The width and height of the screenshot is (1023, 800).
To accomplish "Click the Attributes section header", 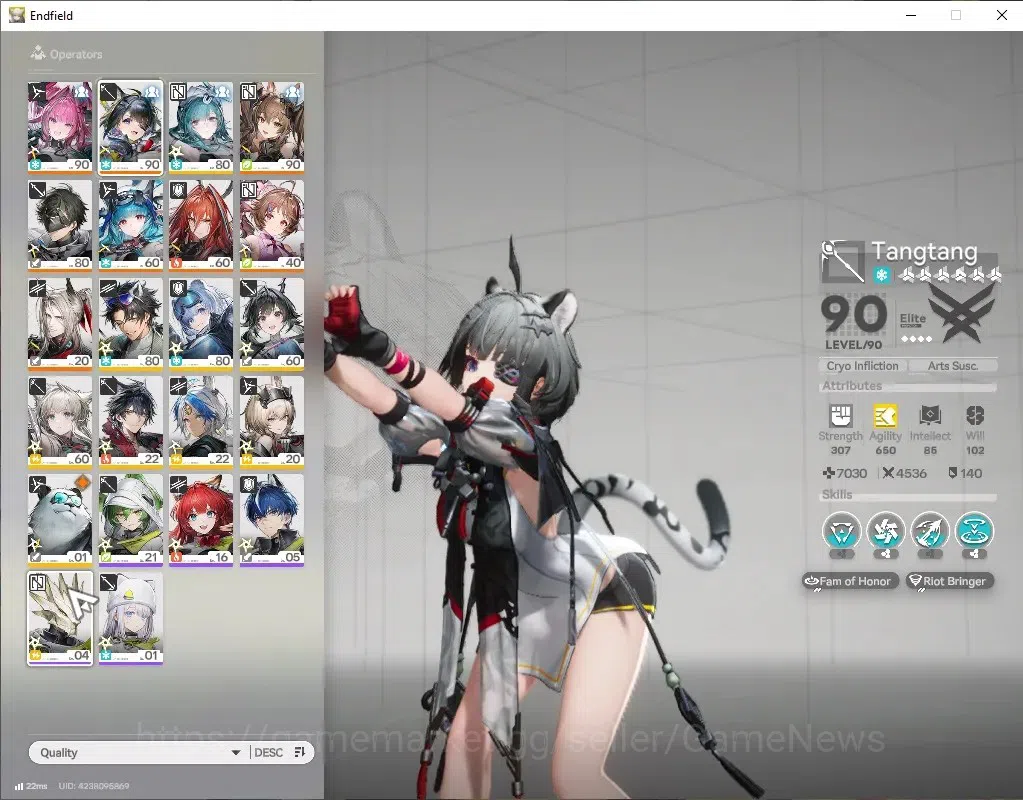I will click(851, 386).
